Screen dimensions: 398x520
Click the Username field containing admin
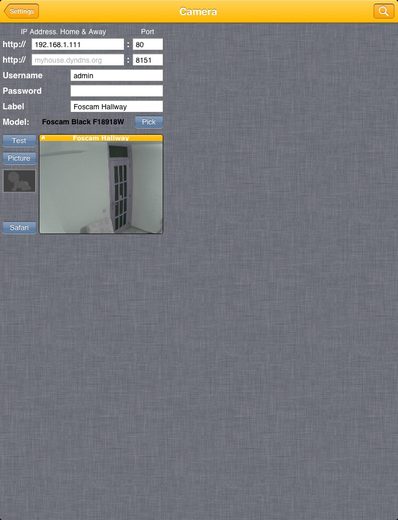[117, 76]
